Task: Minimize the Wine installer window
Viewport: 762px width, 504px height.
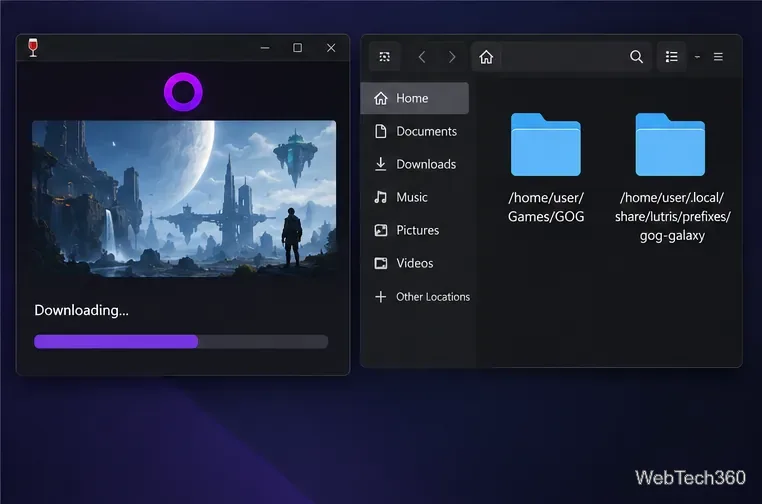Action: click(265, 48)
